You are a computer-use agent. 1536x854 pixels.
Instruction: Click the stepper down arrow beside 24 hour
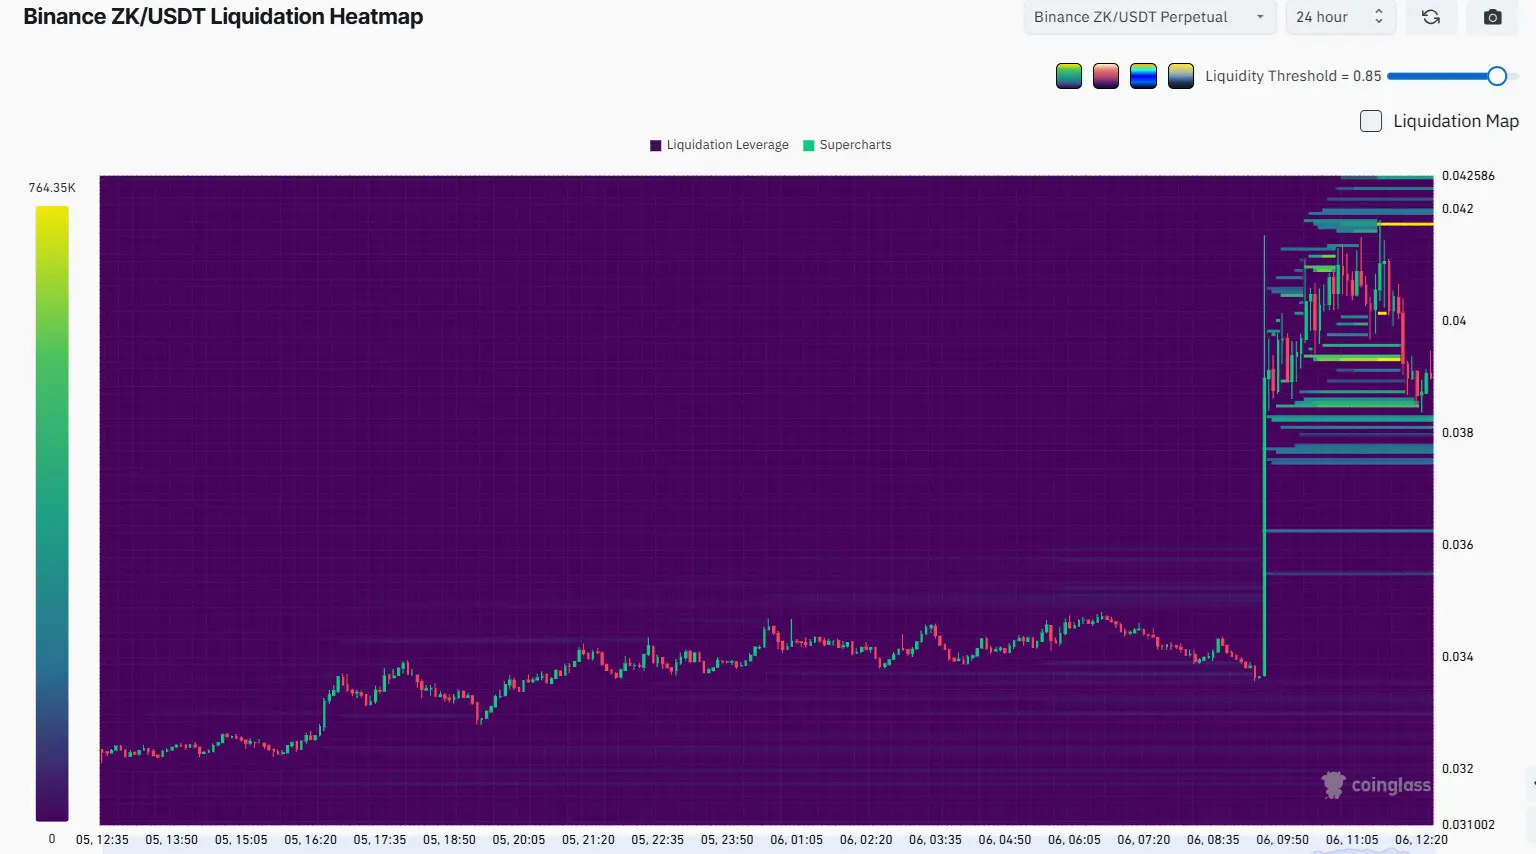(x=1377, y=24)
